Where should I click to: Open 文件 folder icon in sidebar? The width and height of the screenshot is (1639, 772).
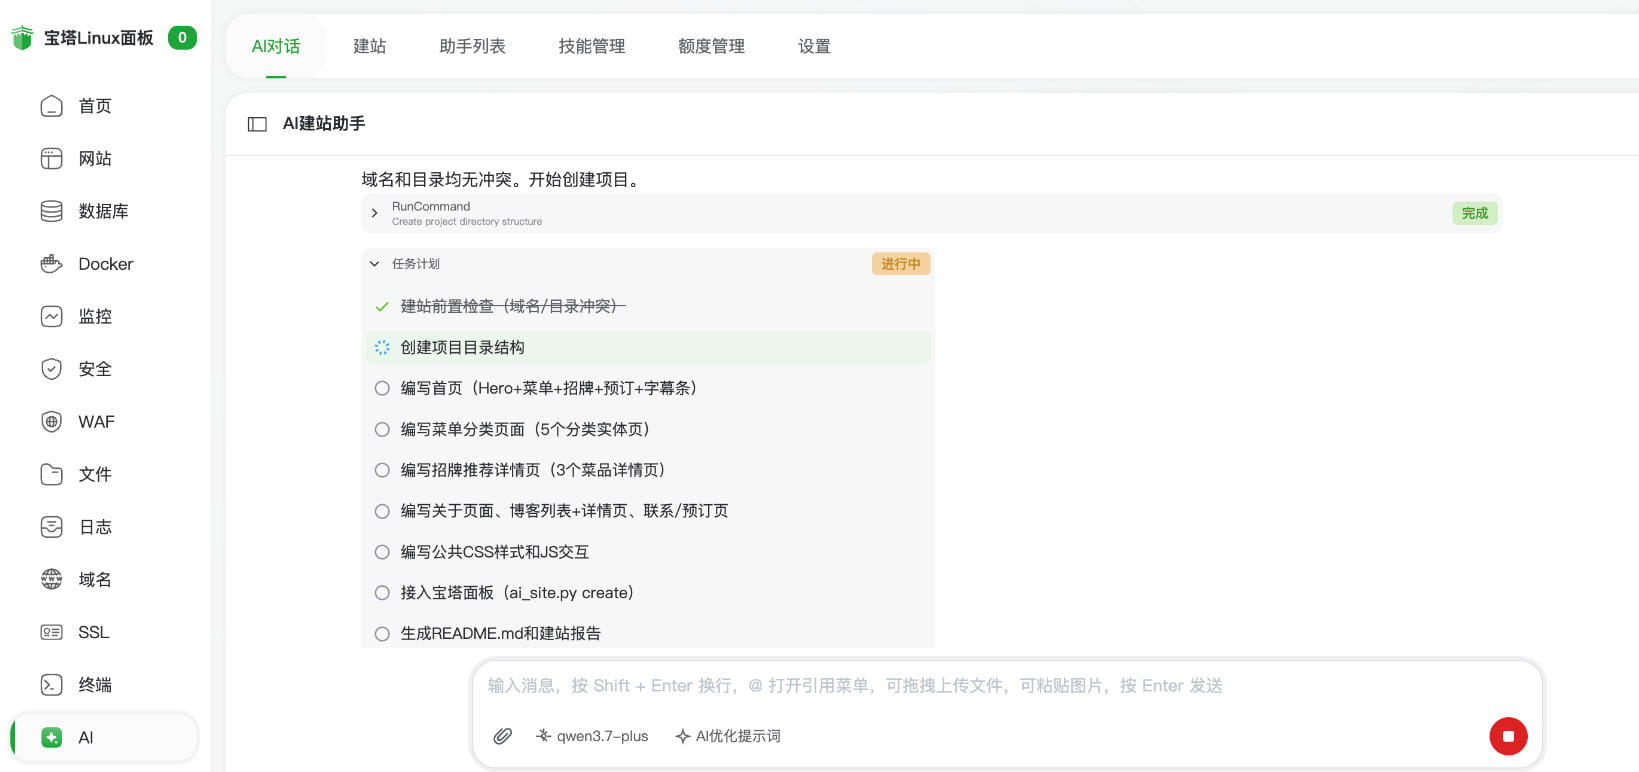click(52, 474)
